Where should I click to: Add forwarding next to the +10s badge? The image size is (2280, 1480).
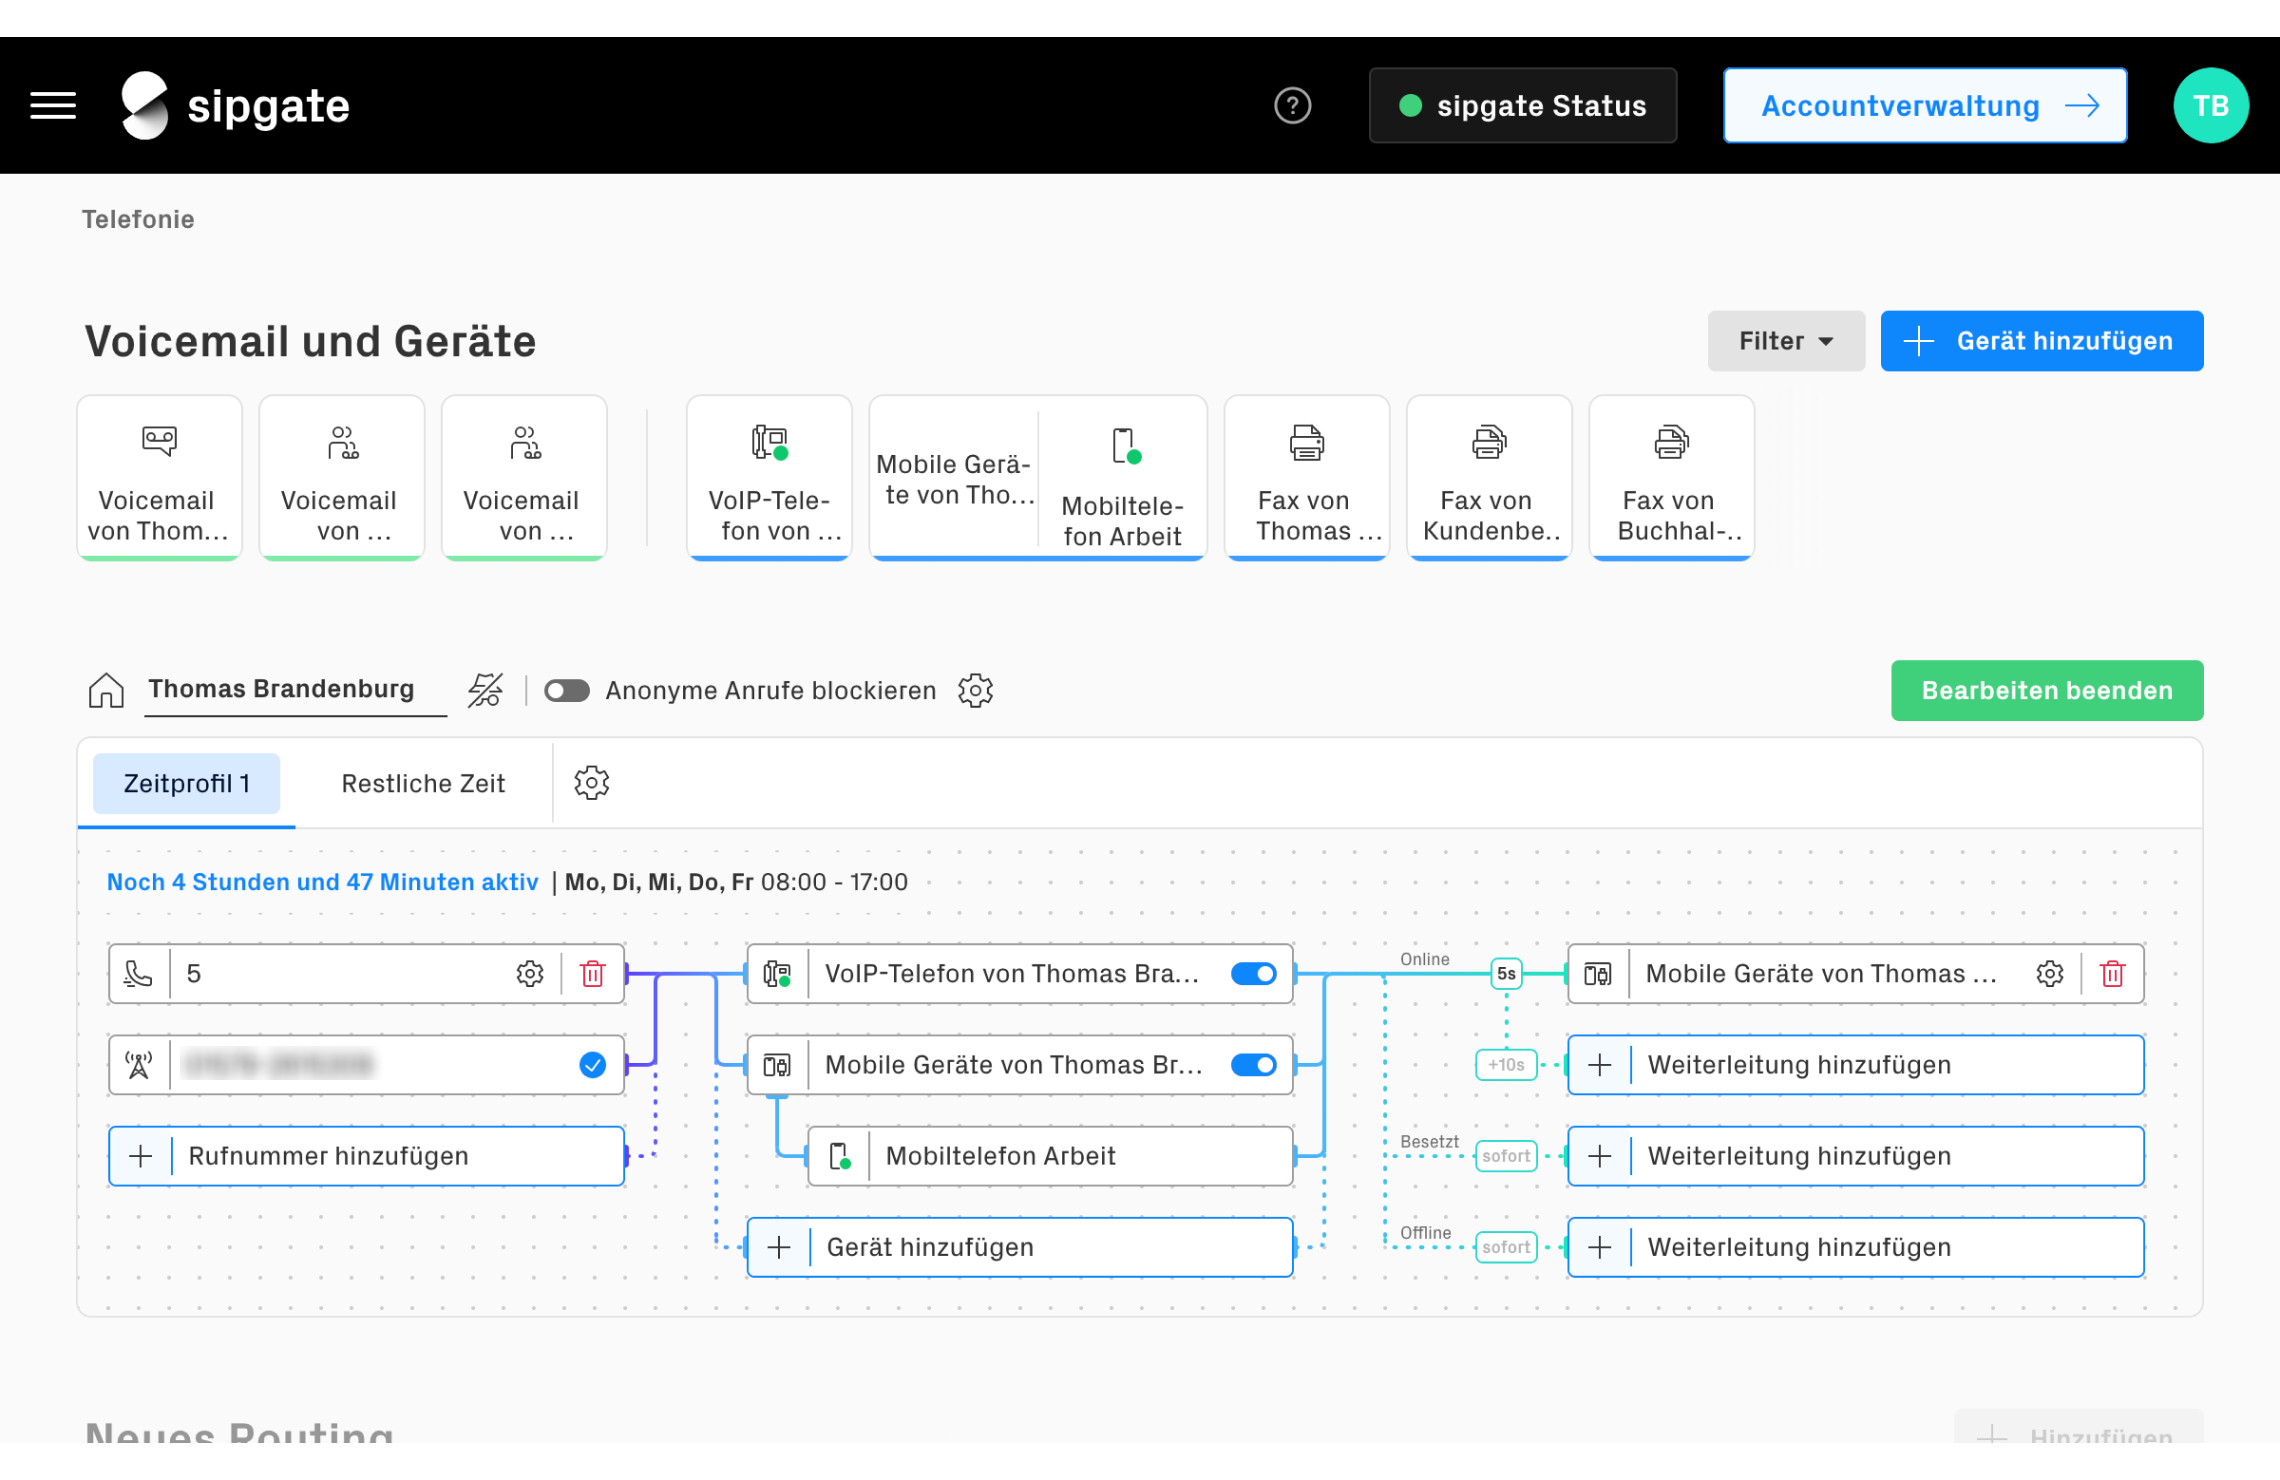pyautogui.click(x=1856, y=1064)
